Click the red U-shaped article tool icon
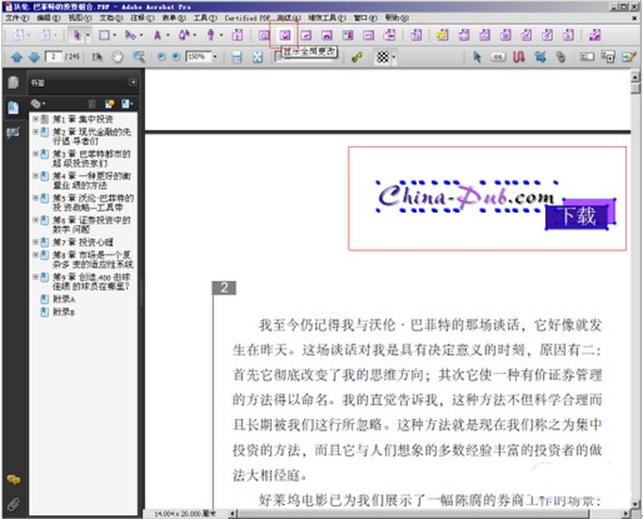The height and width of the screenshot is (519, 643). click(x=519, y=57)
